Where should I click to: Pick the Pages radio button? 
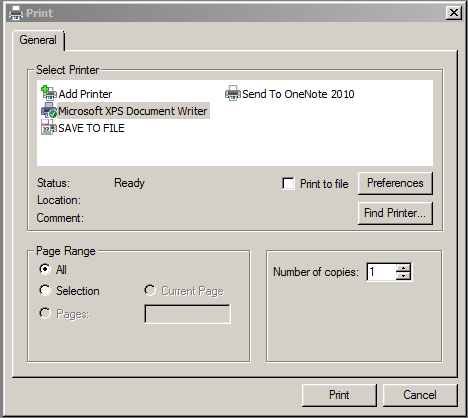point(45,313)
